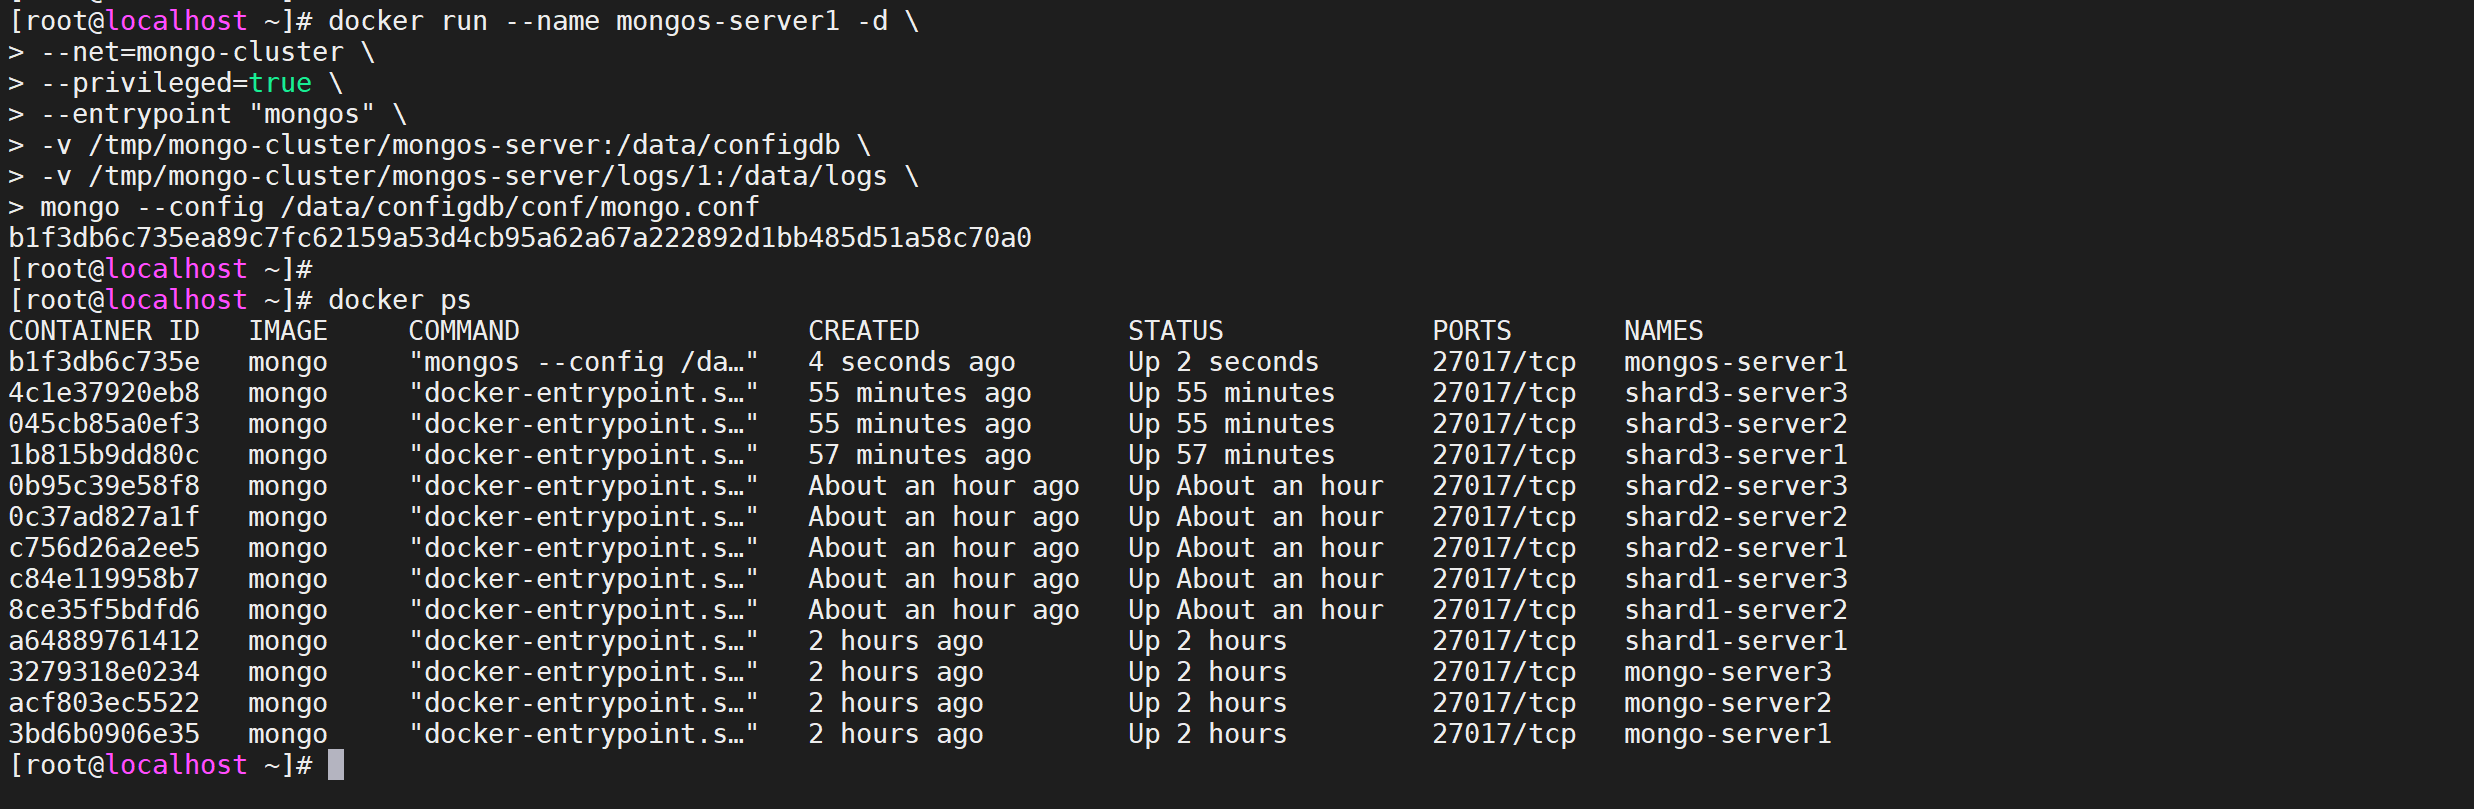Click container ID 045cb85a0ef3
The width and height of the screenshot is (2474, 809).
104,424
